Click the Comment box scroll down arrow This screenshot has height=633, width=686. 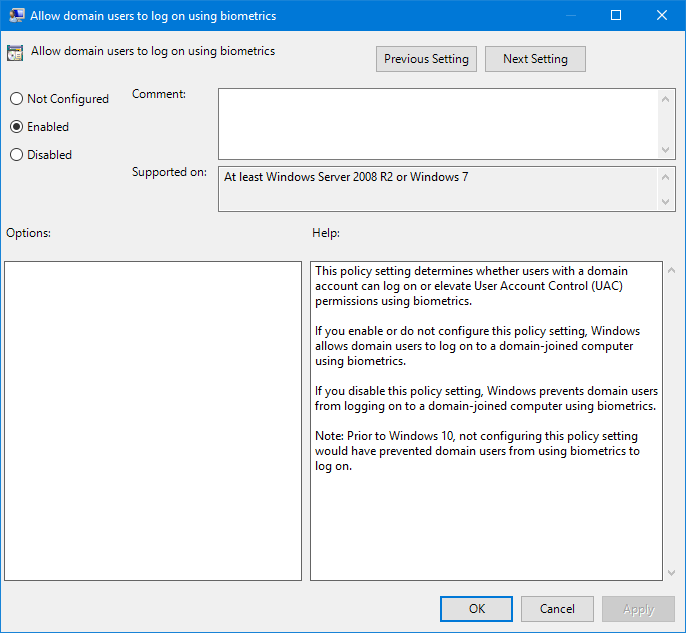(668, 149)
